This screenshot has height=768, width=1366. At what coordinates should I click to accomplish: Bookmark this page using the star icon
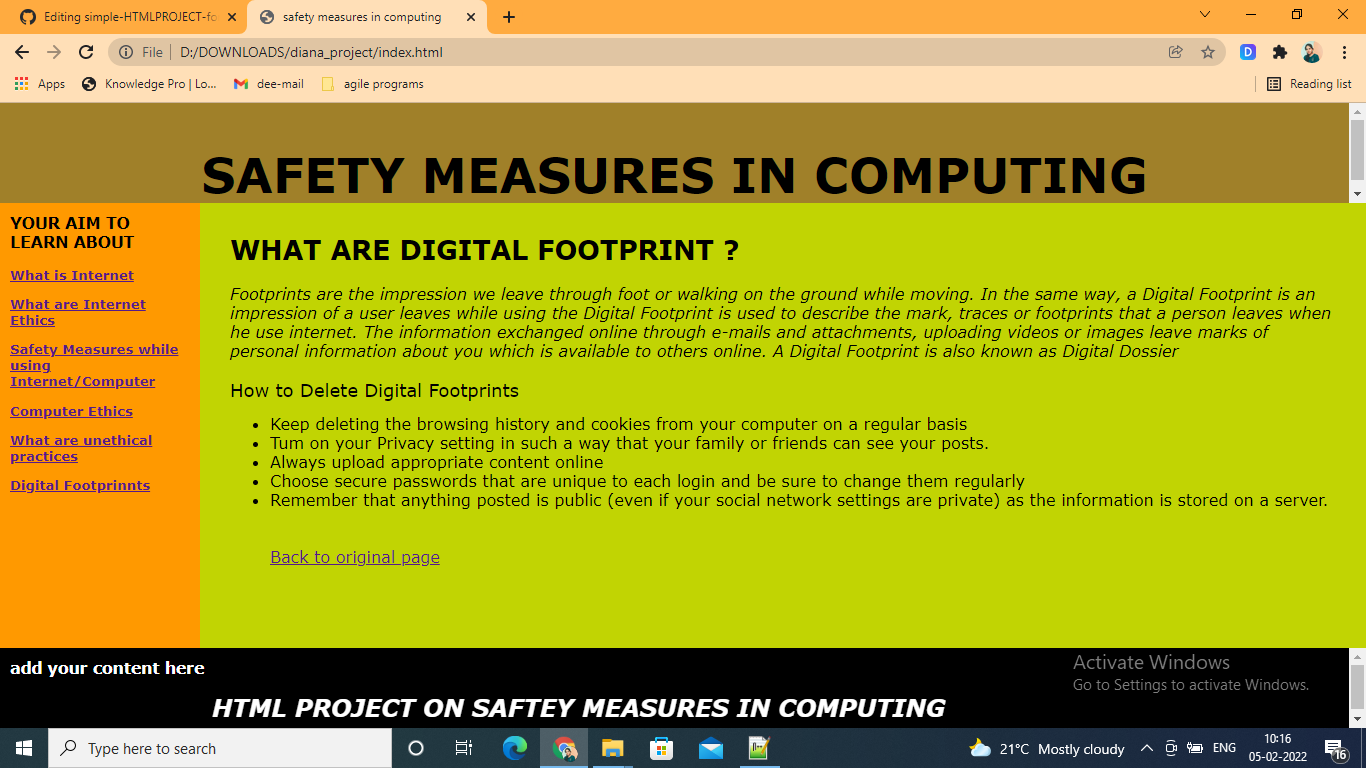tap(1210, 52)
